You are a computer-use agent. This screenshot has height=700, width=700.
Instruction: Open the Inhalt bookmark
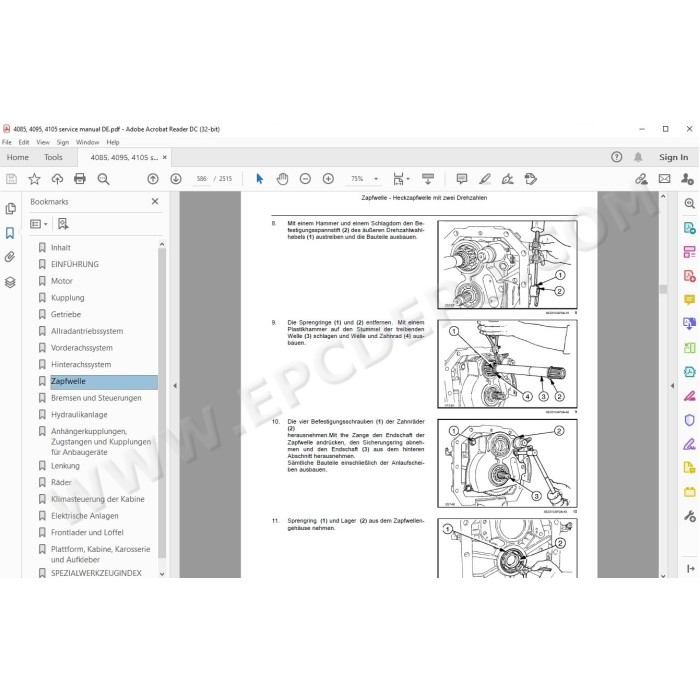pos(61,247)
